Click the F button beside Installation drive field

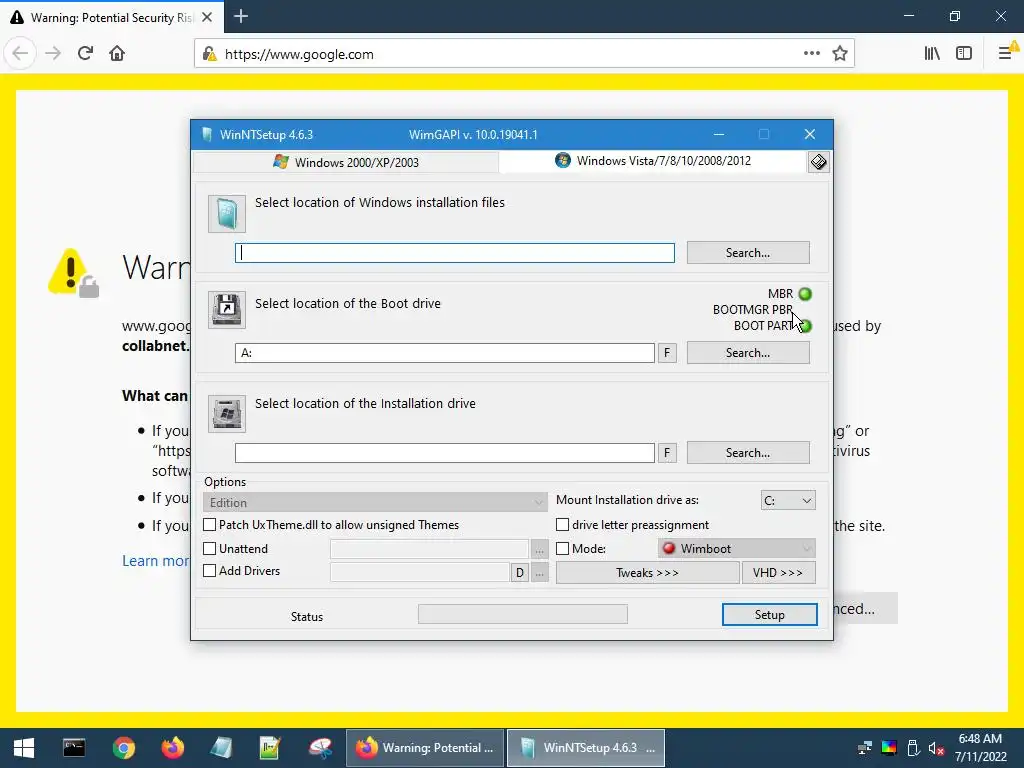667,453
